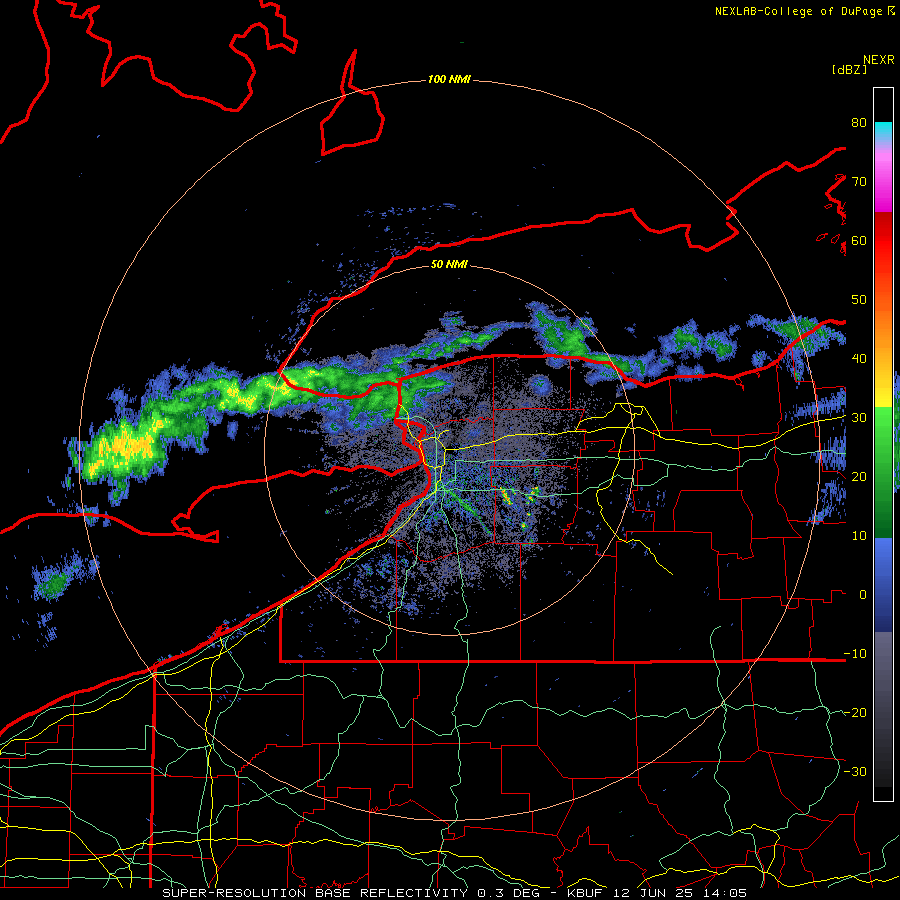The height and width of the screenshot is (900, 900).
Task: Click the 0.3 DEG elevation angle text
Action: tap(511, 893)
